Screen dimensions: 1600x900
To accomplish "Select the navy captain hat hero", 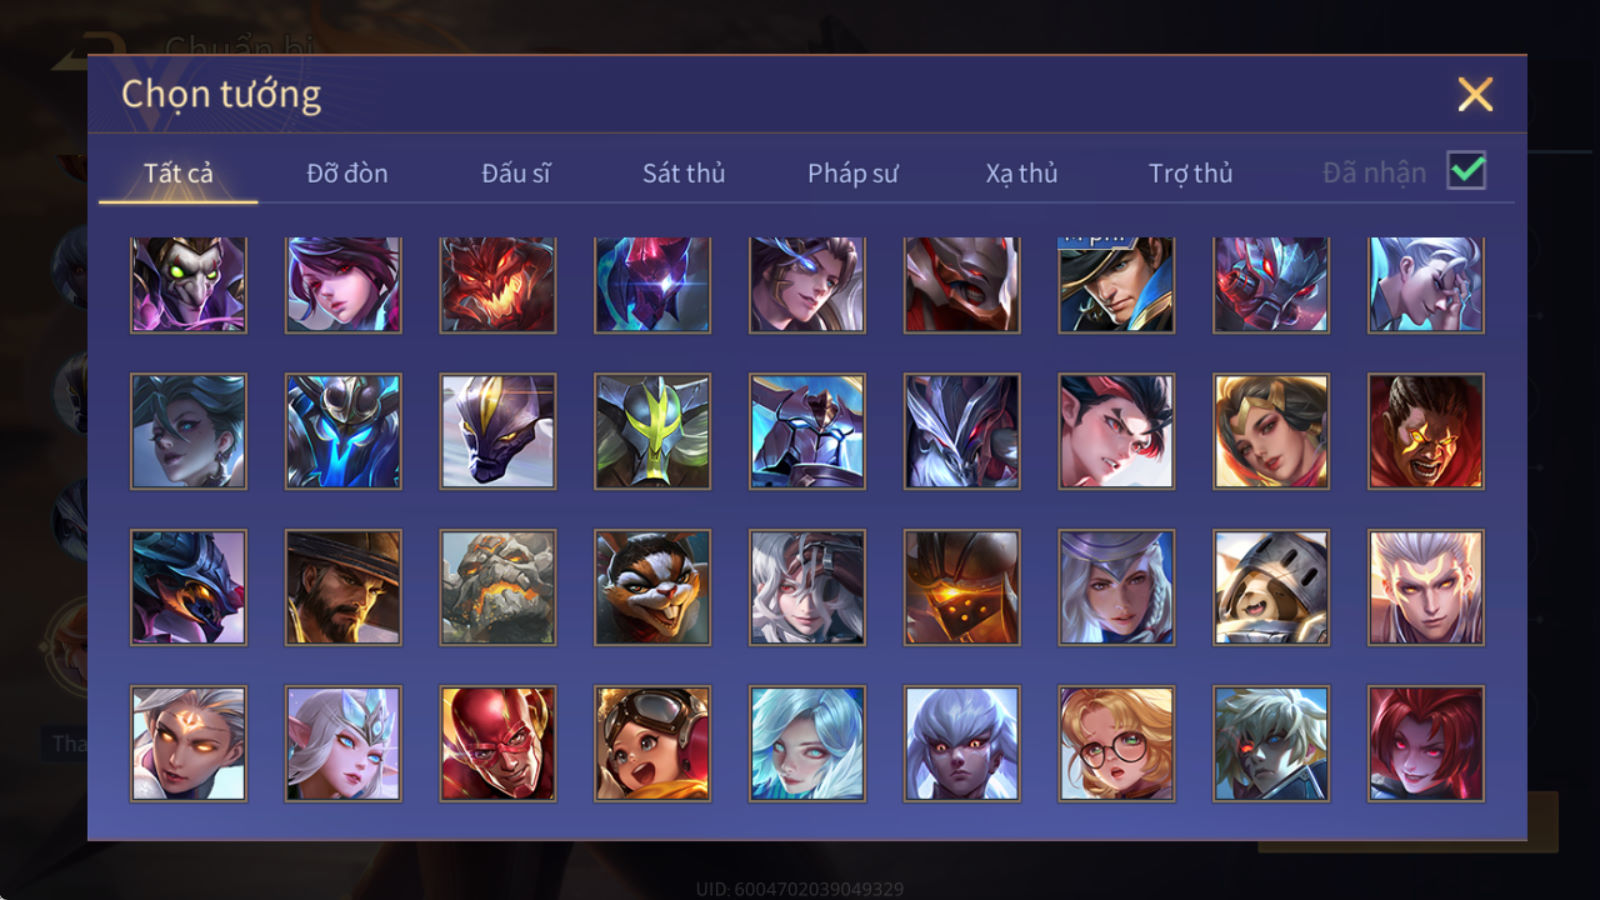I will pos(1116,285).
